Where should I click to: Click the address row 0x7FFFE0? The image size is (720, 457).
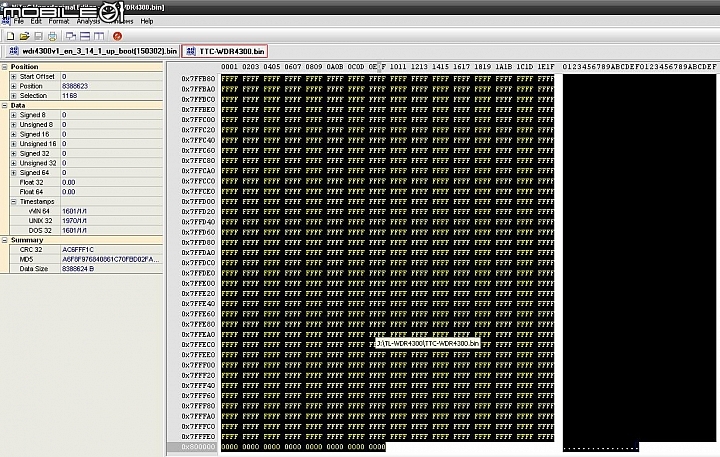(198, 436)
